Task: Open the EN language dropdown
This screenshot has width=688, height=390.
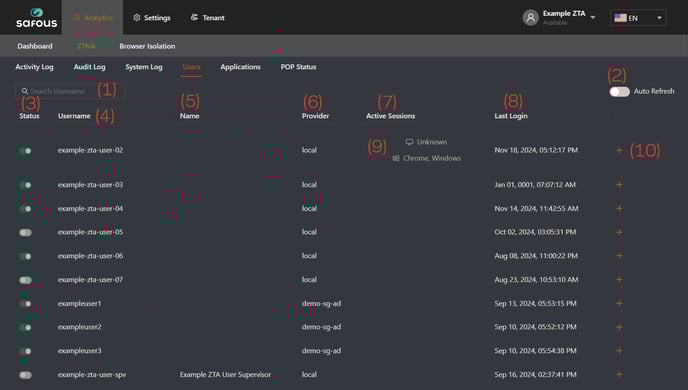Action: (x=638, y=18)
